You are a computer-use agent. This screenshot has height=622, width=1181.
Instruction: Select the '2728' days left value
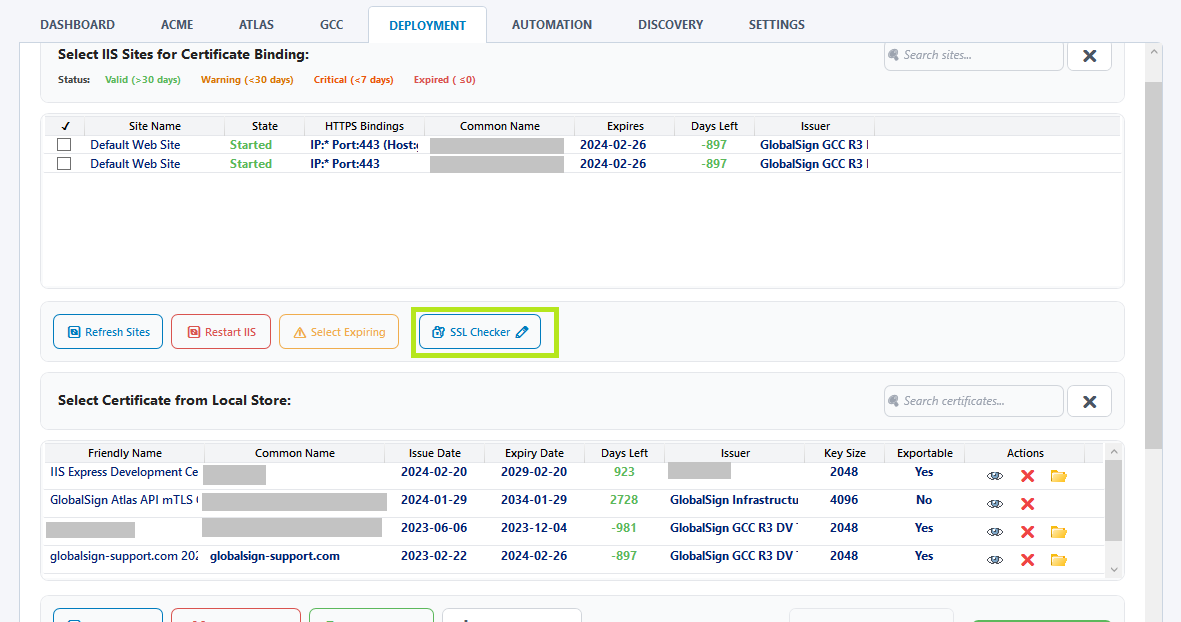coord(624,500)
